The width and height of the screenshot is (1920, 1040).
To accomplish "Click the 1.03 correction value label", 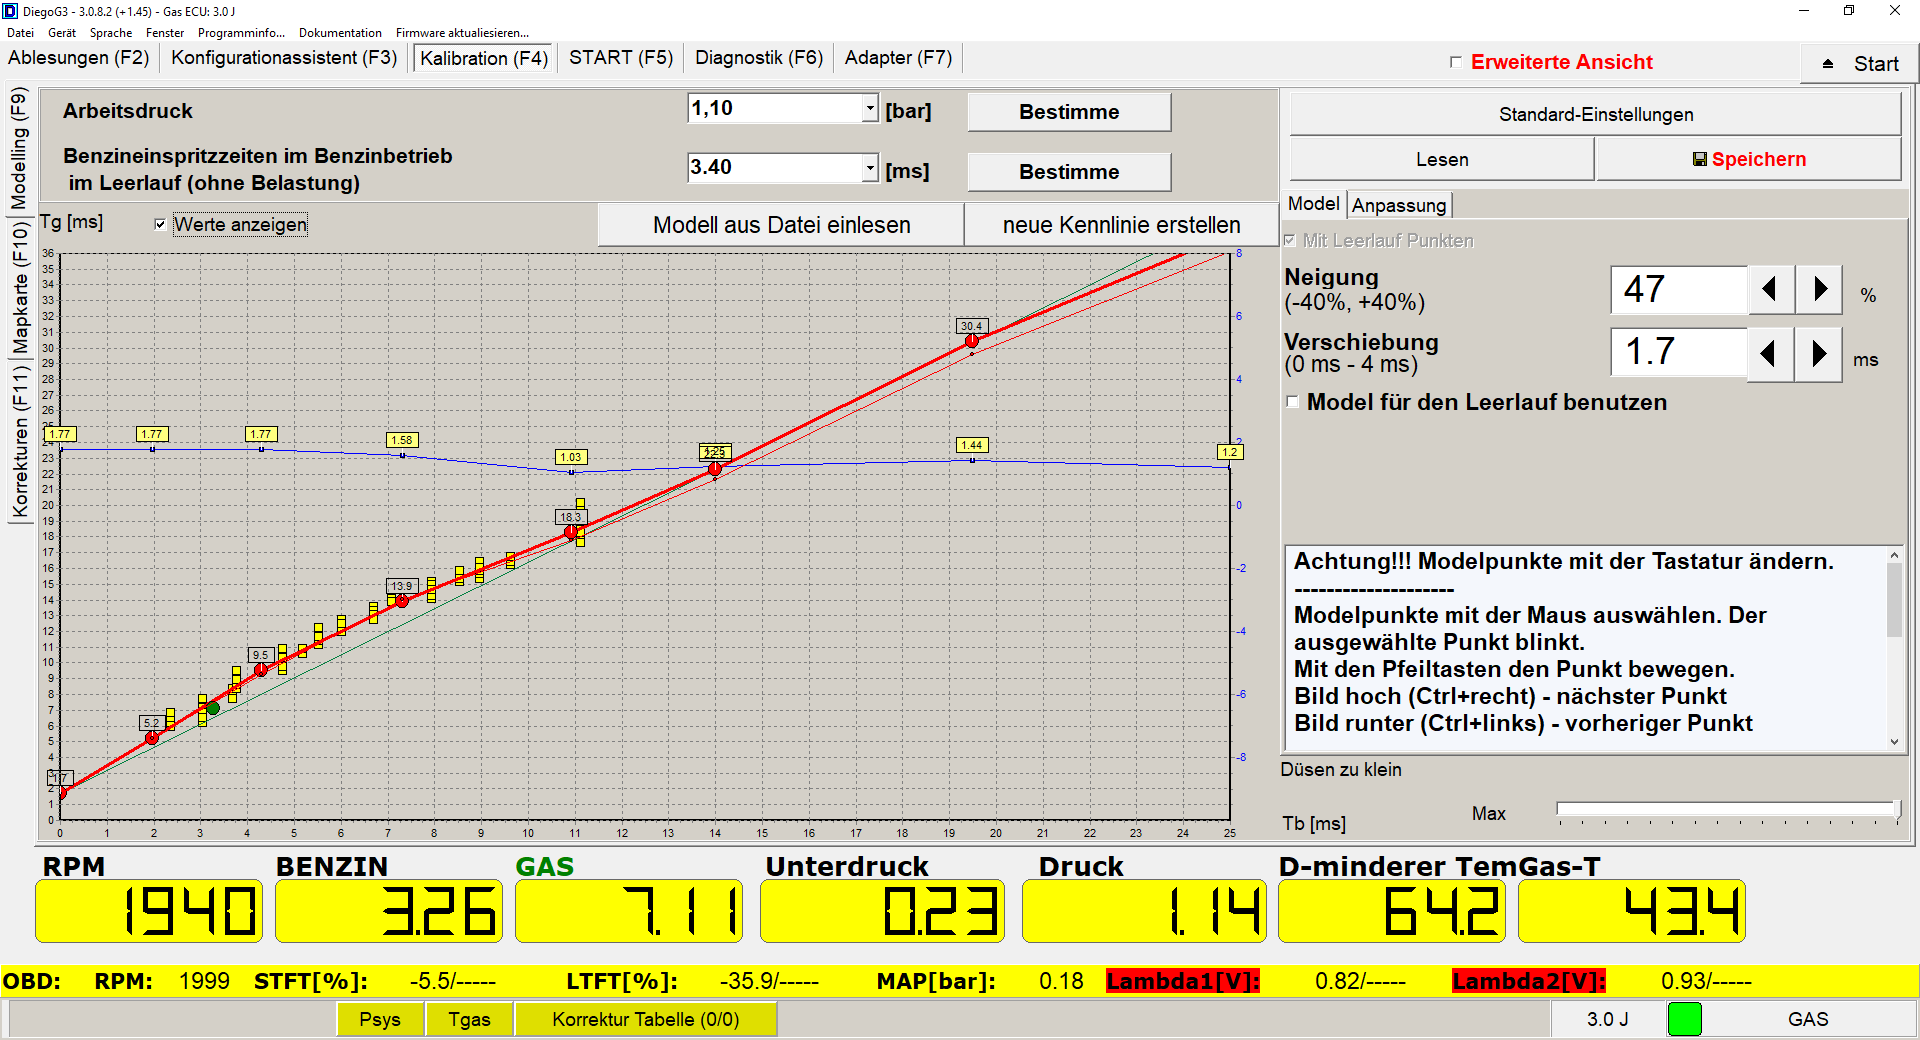I will [571, 457].
